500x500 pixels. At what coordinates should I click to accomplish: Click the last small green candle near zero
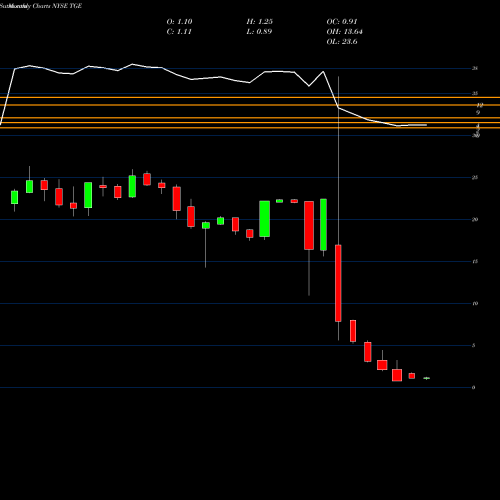[426, 378]
